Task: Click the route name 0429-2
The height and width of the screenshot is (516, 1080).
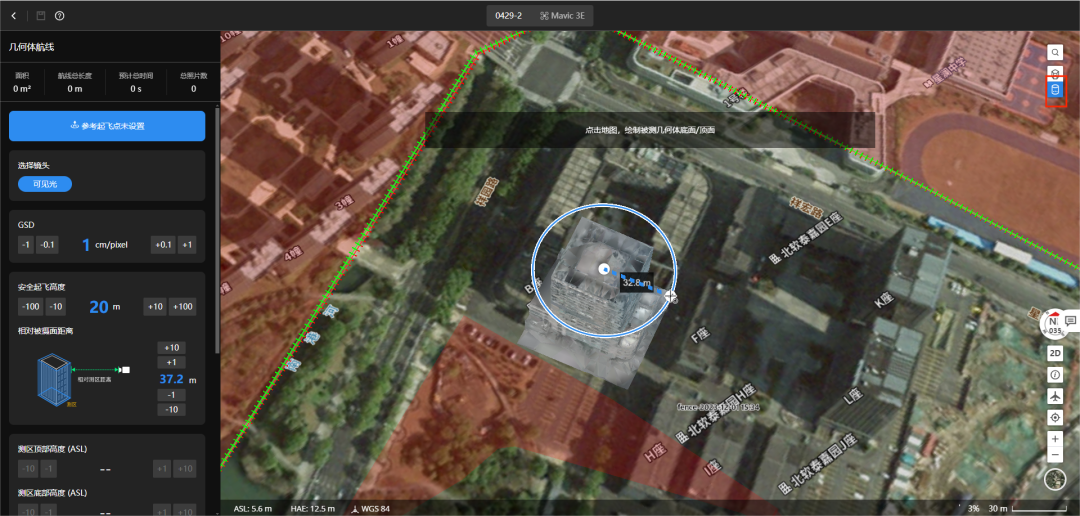Action: tap(507, 16)
